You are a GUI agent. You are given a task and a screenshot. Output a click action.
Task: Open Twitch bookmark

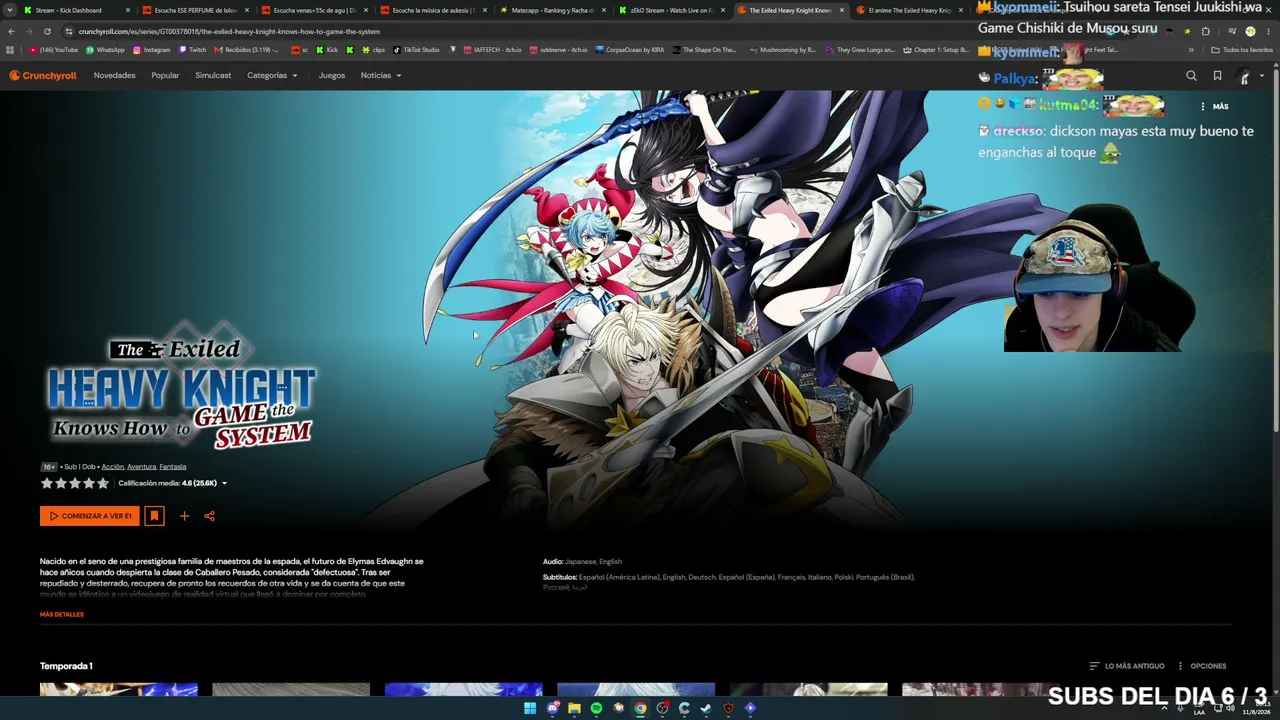pyautogui.click(x=193, y=50)
